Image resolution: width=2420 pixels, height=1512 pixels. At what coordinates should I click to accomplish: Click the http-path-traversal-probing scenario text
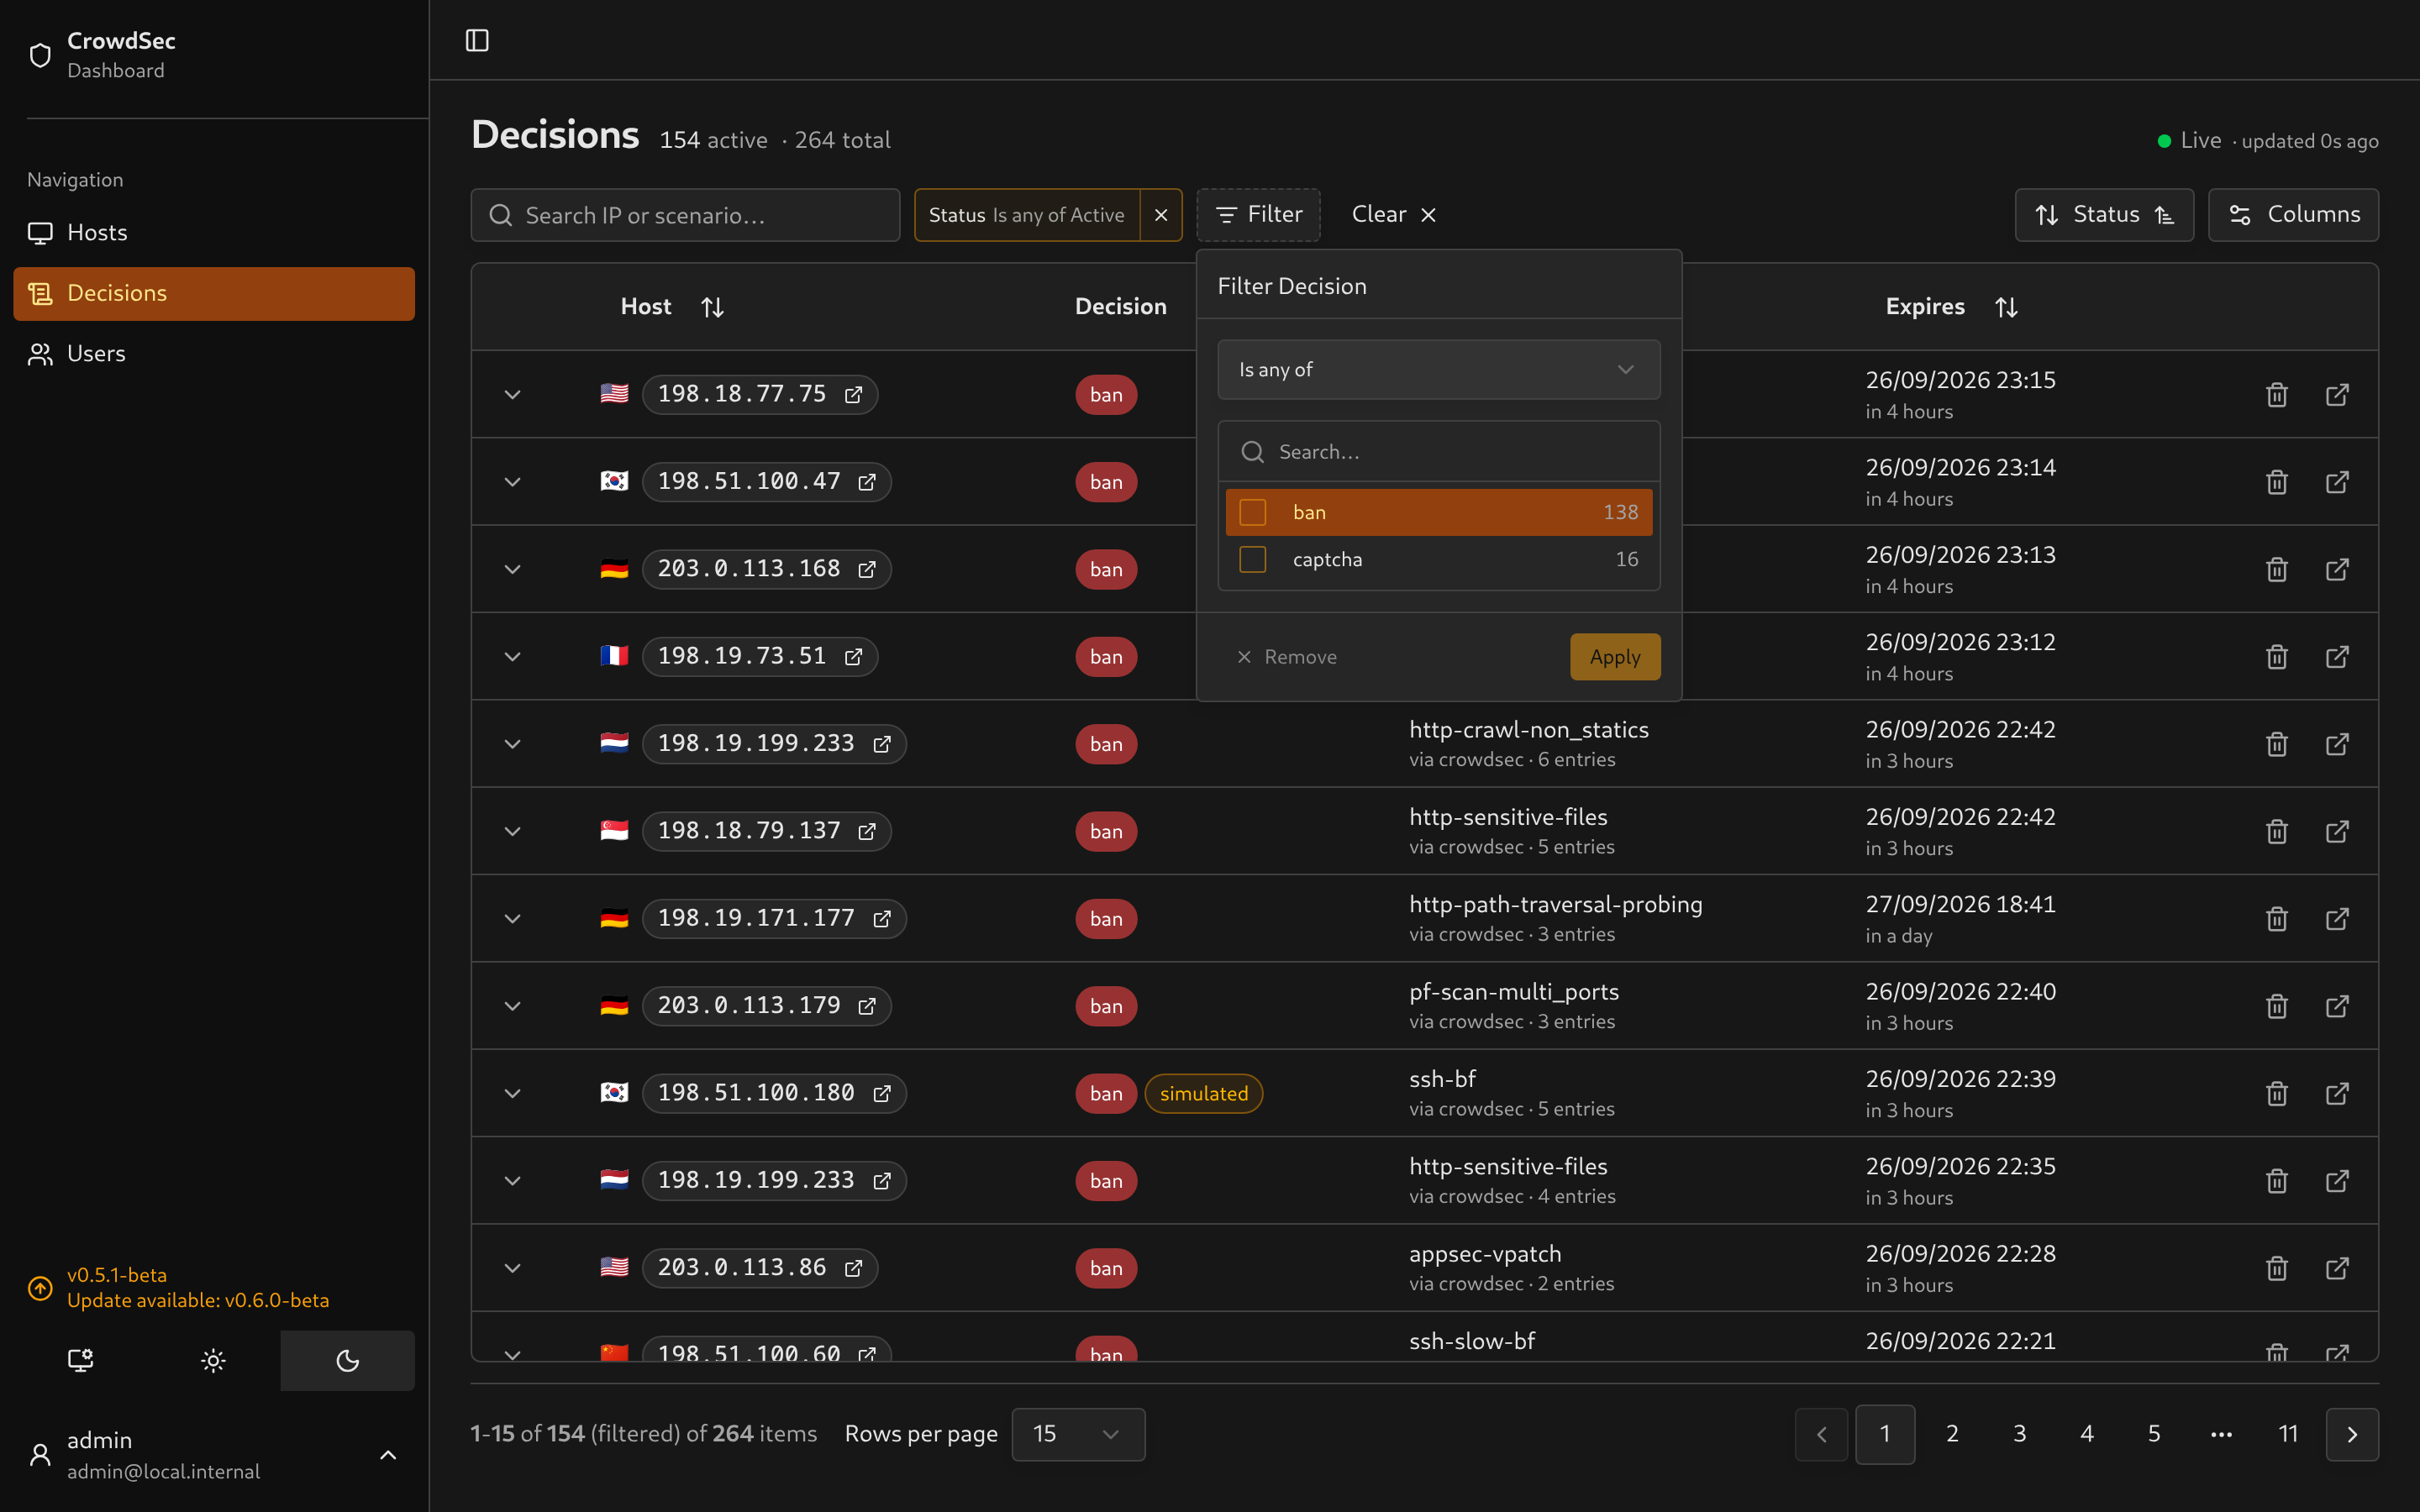point(1556,904)
